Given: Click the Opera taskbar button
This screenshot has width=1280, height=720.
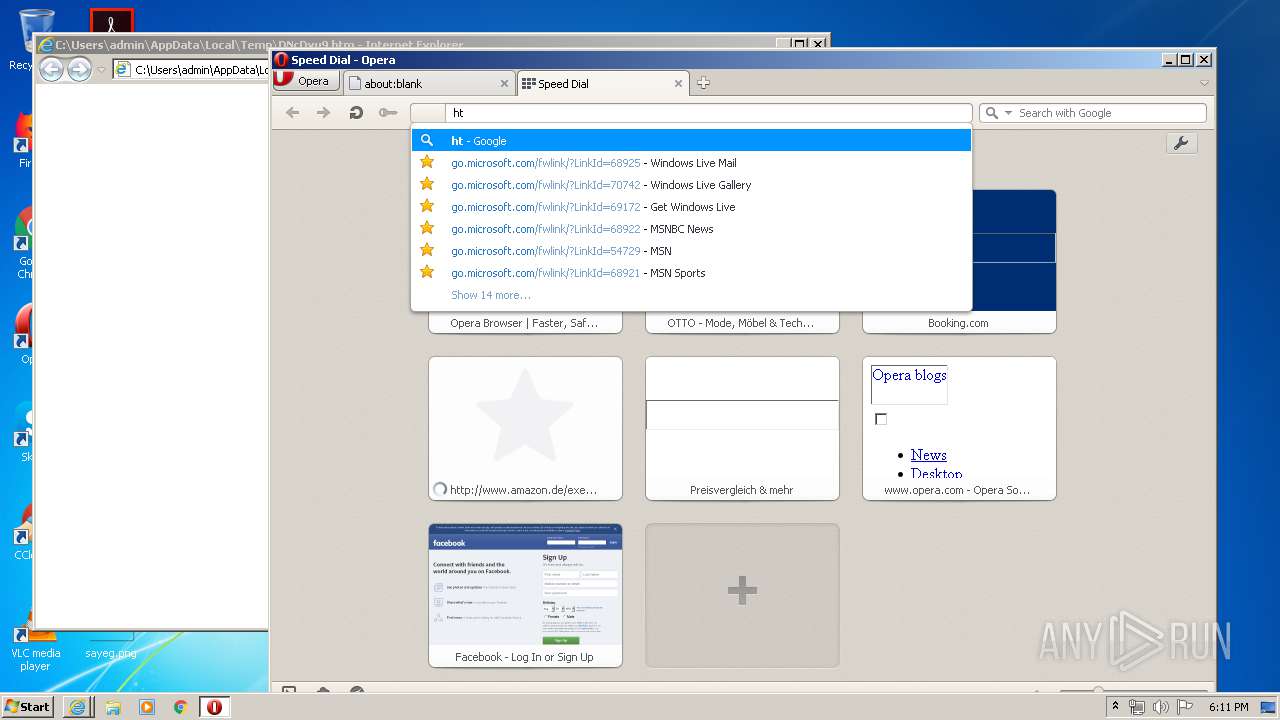Looking at the screenshot, I should 214,707.
